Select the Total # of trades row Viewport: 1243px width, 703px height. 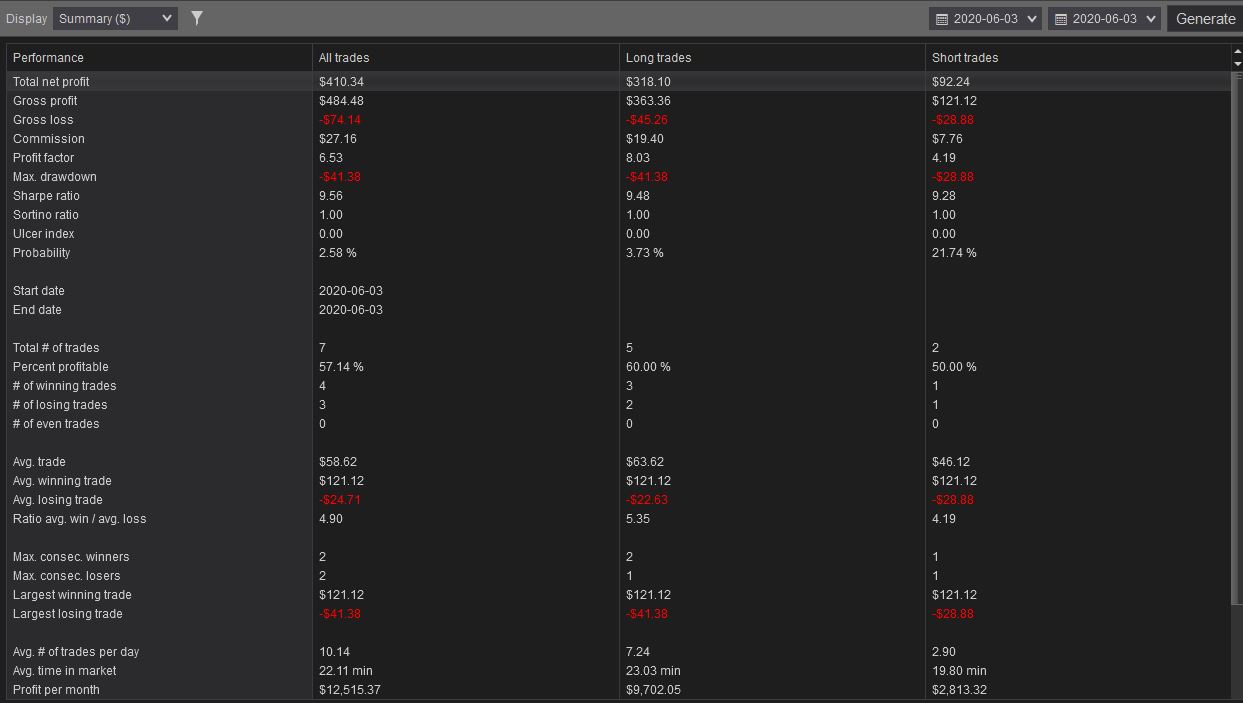[x=619, y=348]
